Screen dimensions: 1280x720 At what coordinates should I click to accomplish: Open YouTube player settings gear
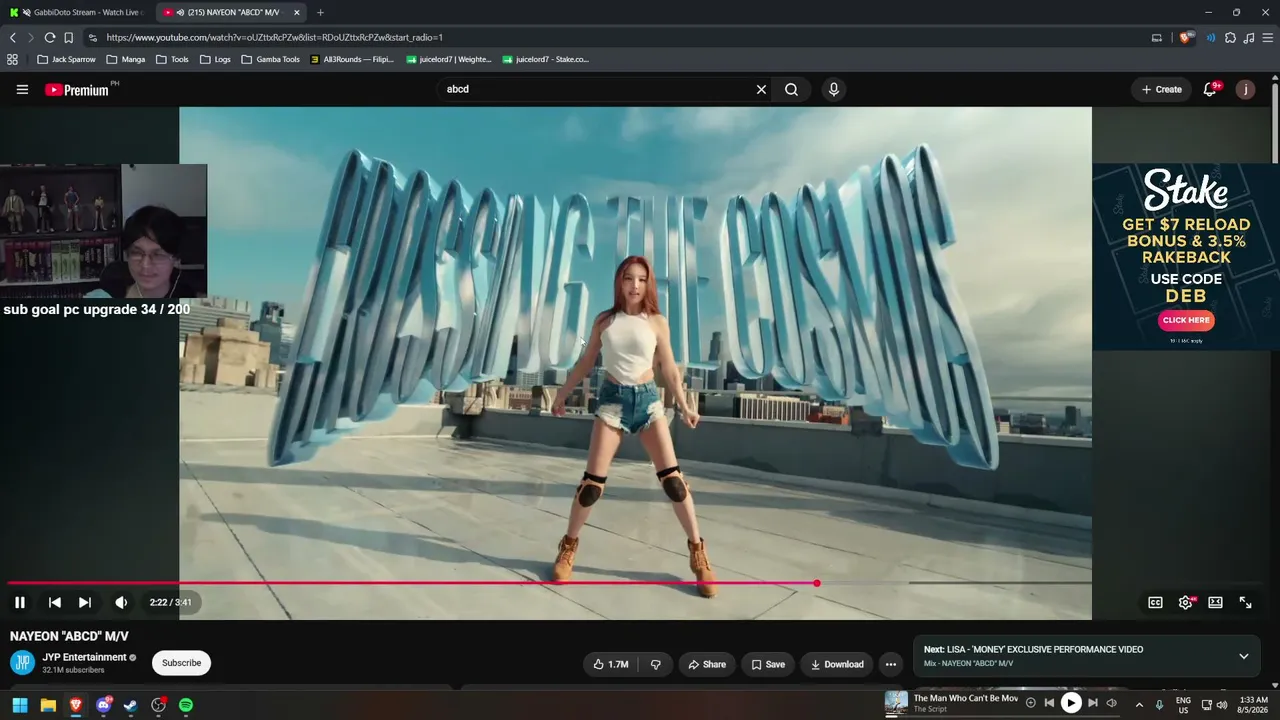[1186, 602]
